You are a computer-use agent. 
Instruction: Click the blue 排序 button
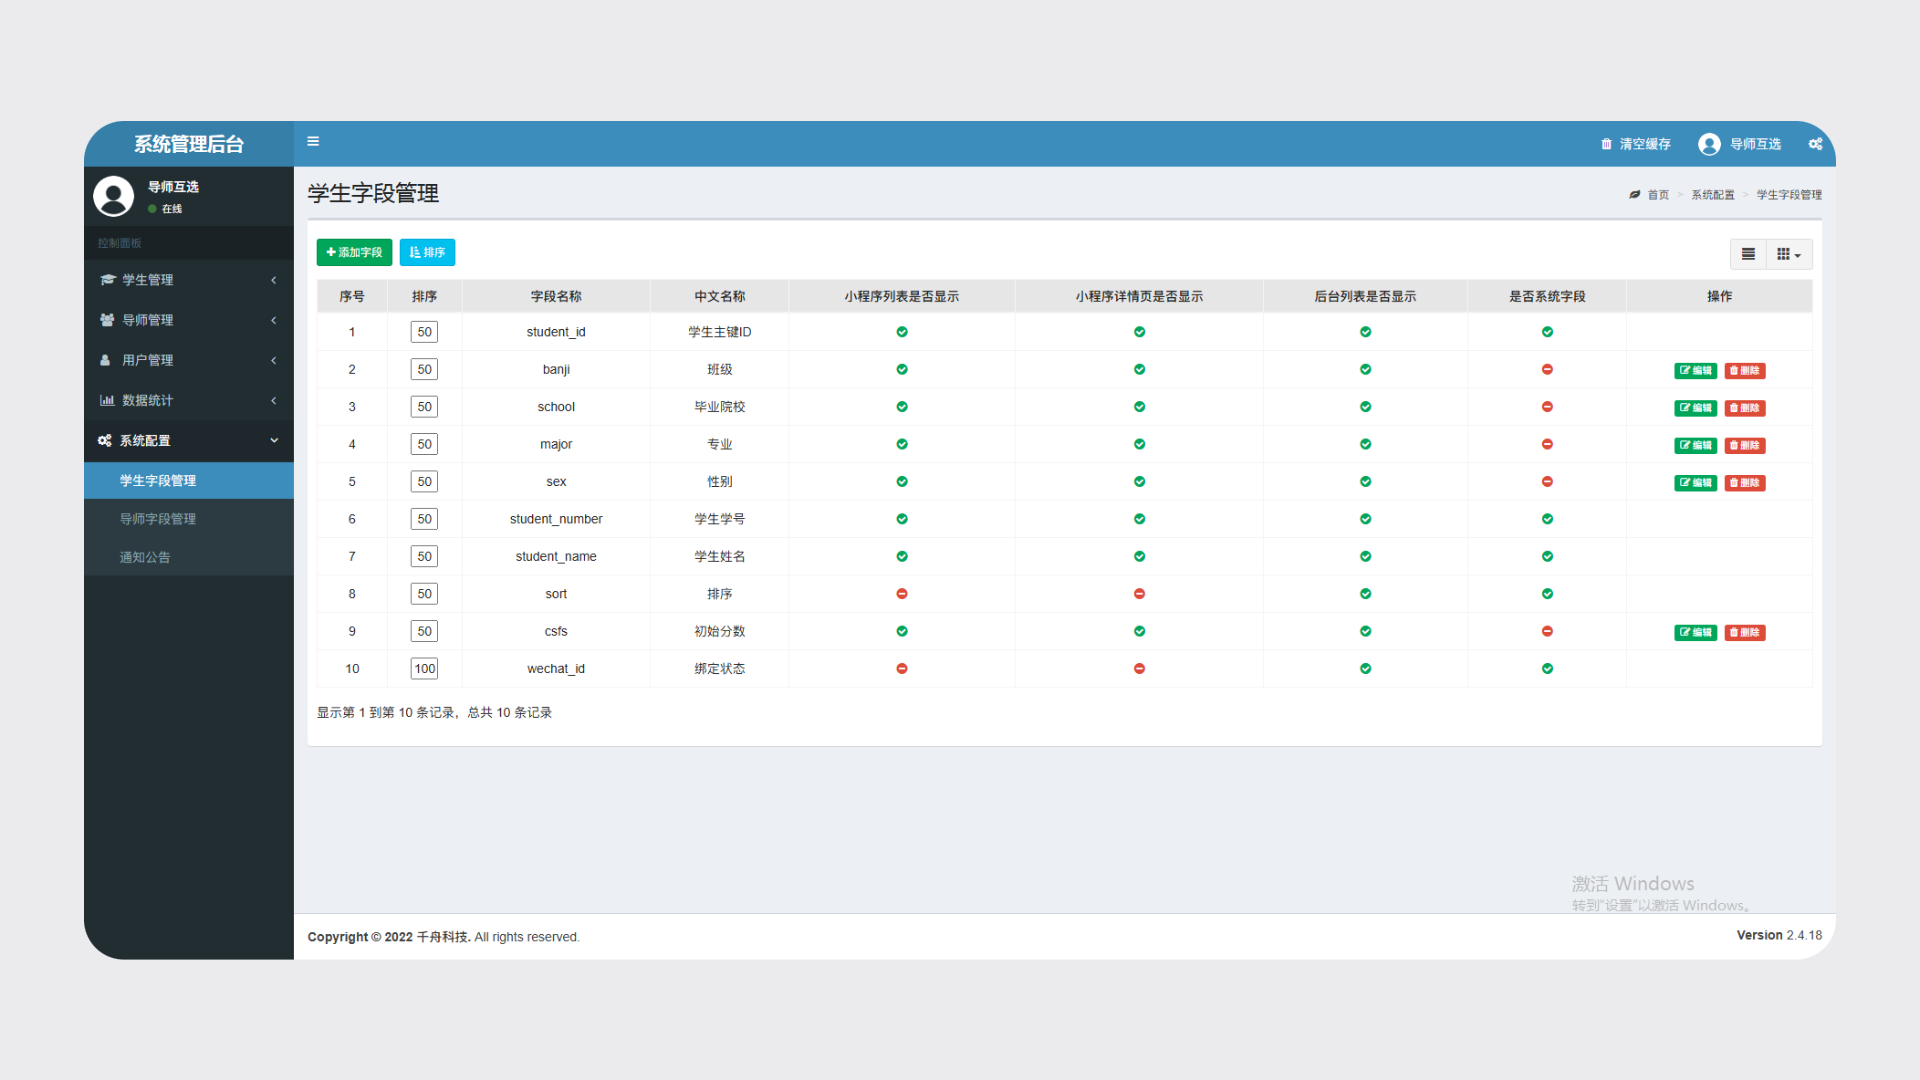pyautogui.click(x=427, y=252)
